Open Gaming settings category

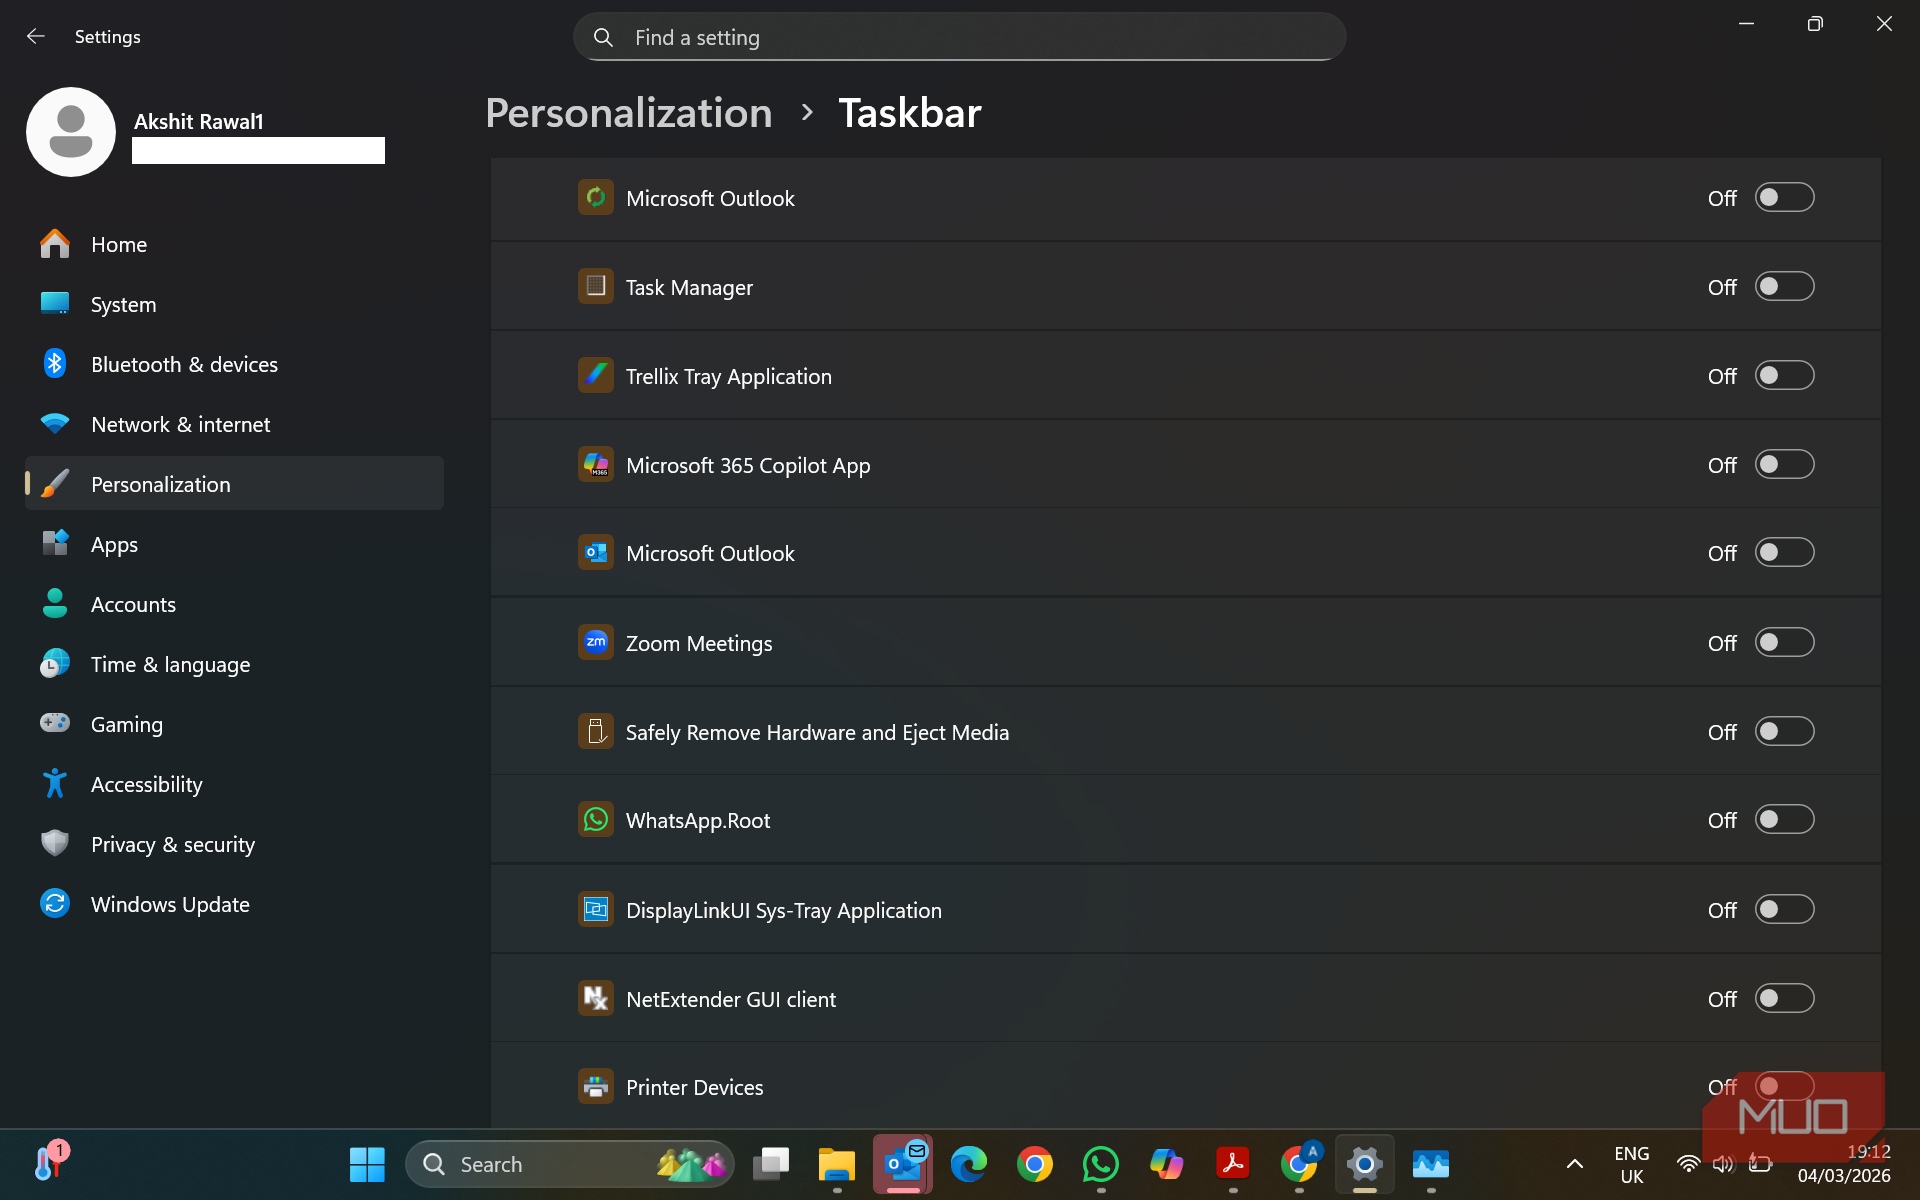coord(234,724)
